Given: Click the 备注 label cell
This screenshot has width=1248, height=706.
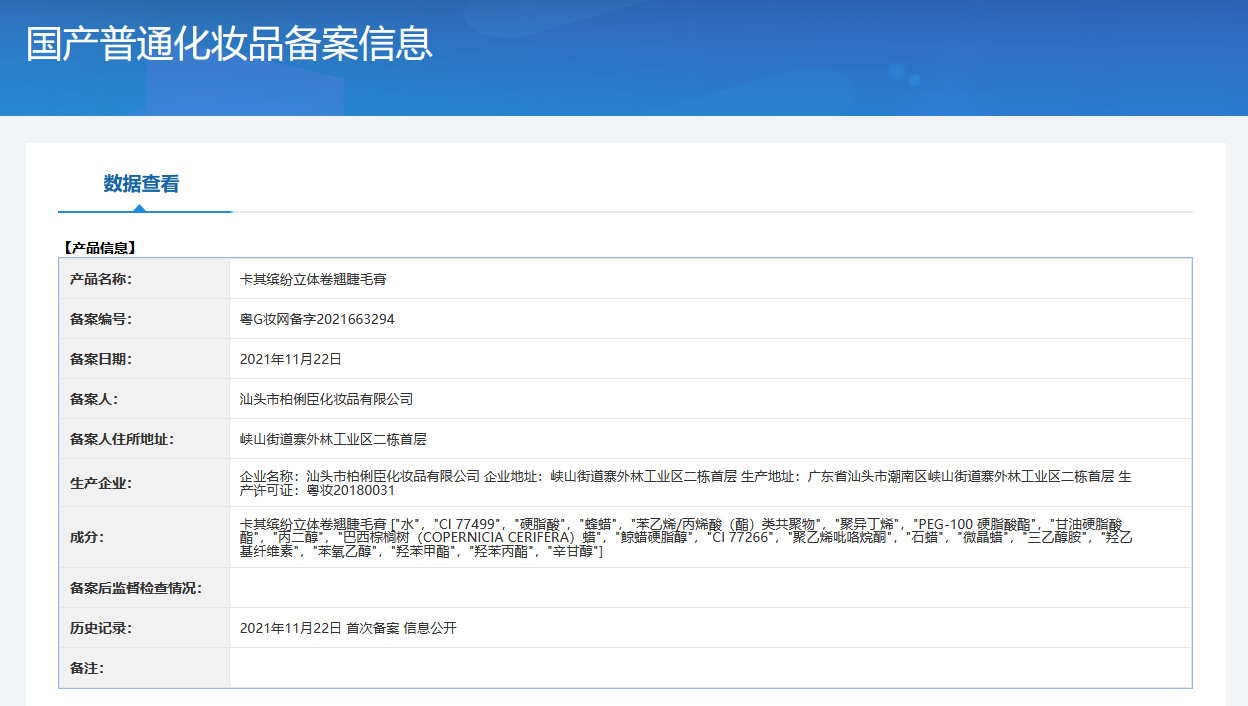Looking at the screenshot, I should coord(144,668).
